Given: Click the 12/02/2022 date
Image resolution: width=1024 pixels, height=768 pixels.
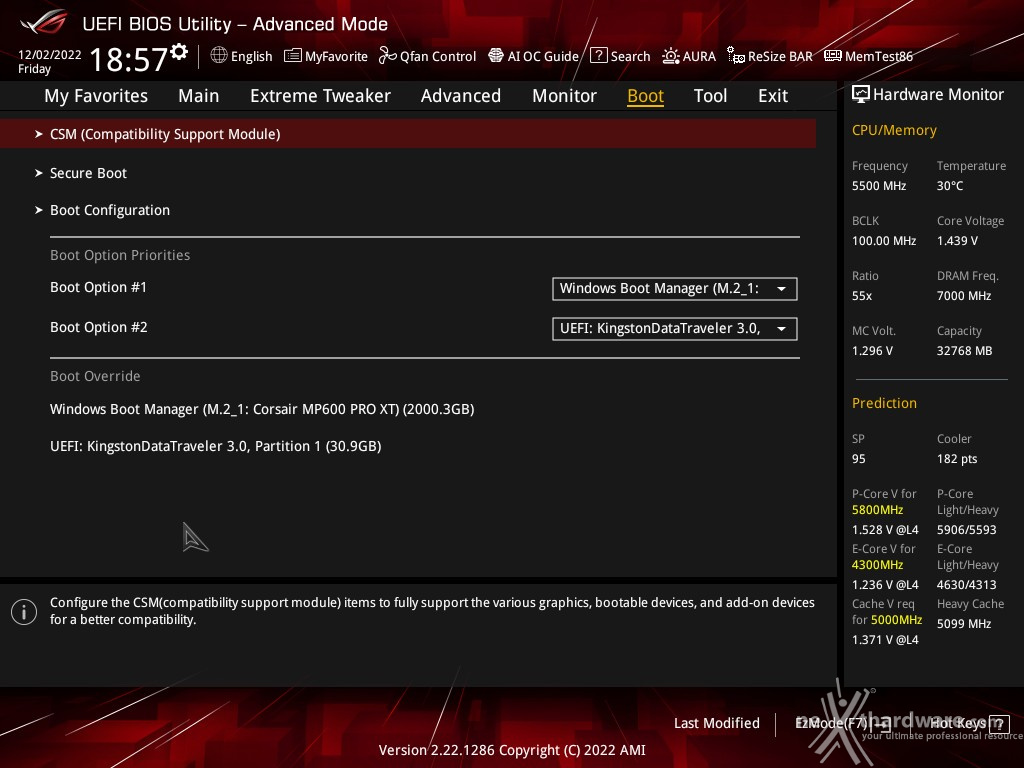Looking at the screenshot, I should coord(50,55).
